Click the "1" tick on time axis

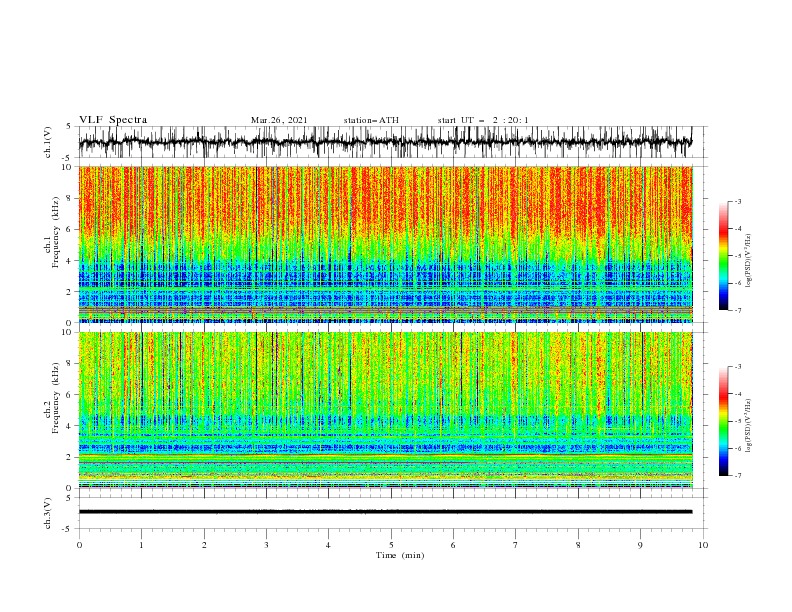coord(141,545)
